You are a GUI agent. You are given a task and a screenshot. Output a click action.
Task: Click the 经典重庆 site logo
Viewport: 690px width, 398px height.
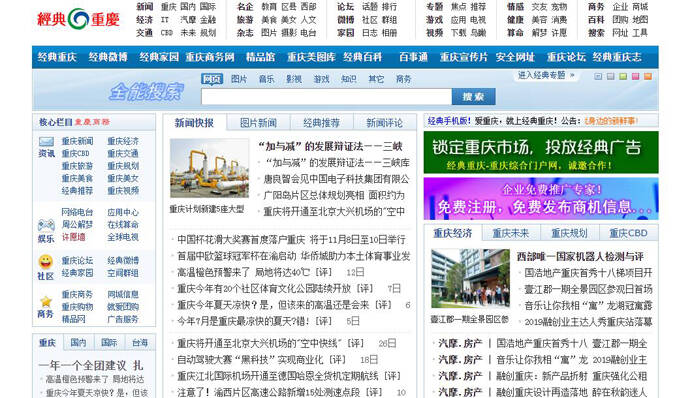coord(78,19)
